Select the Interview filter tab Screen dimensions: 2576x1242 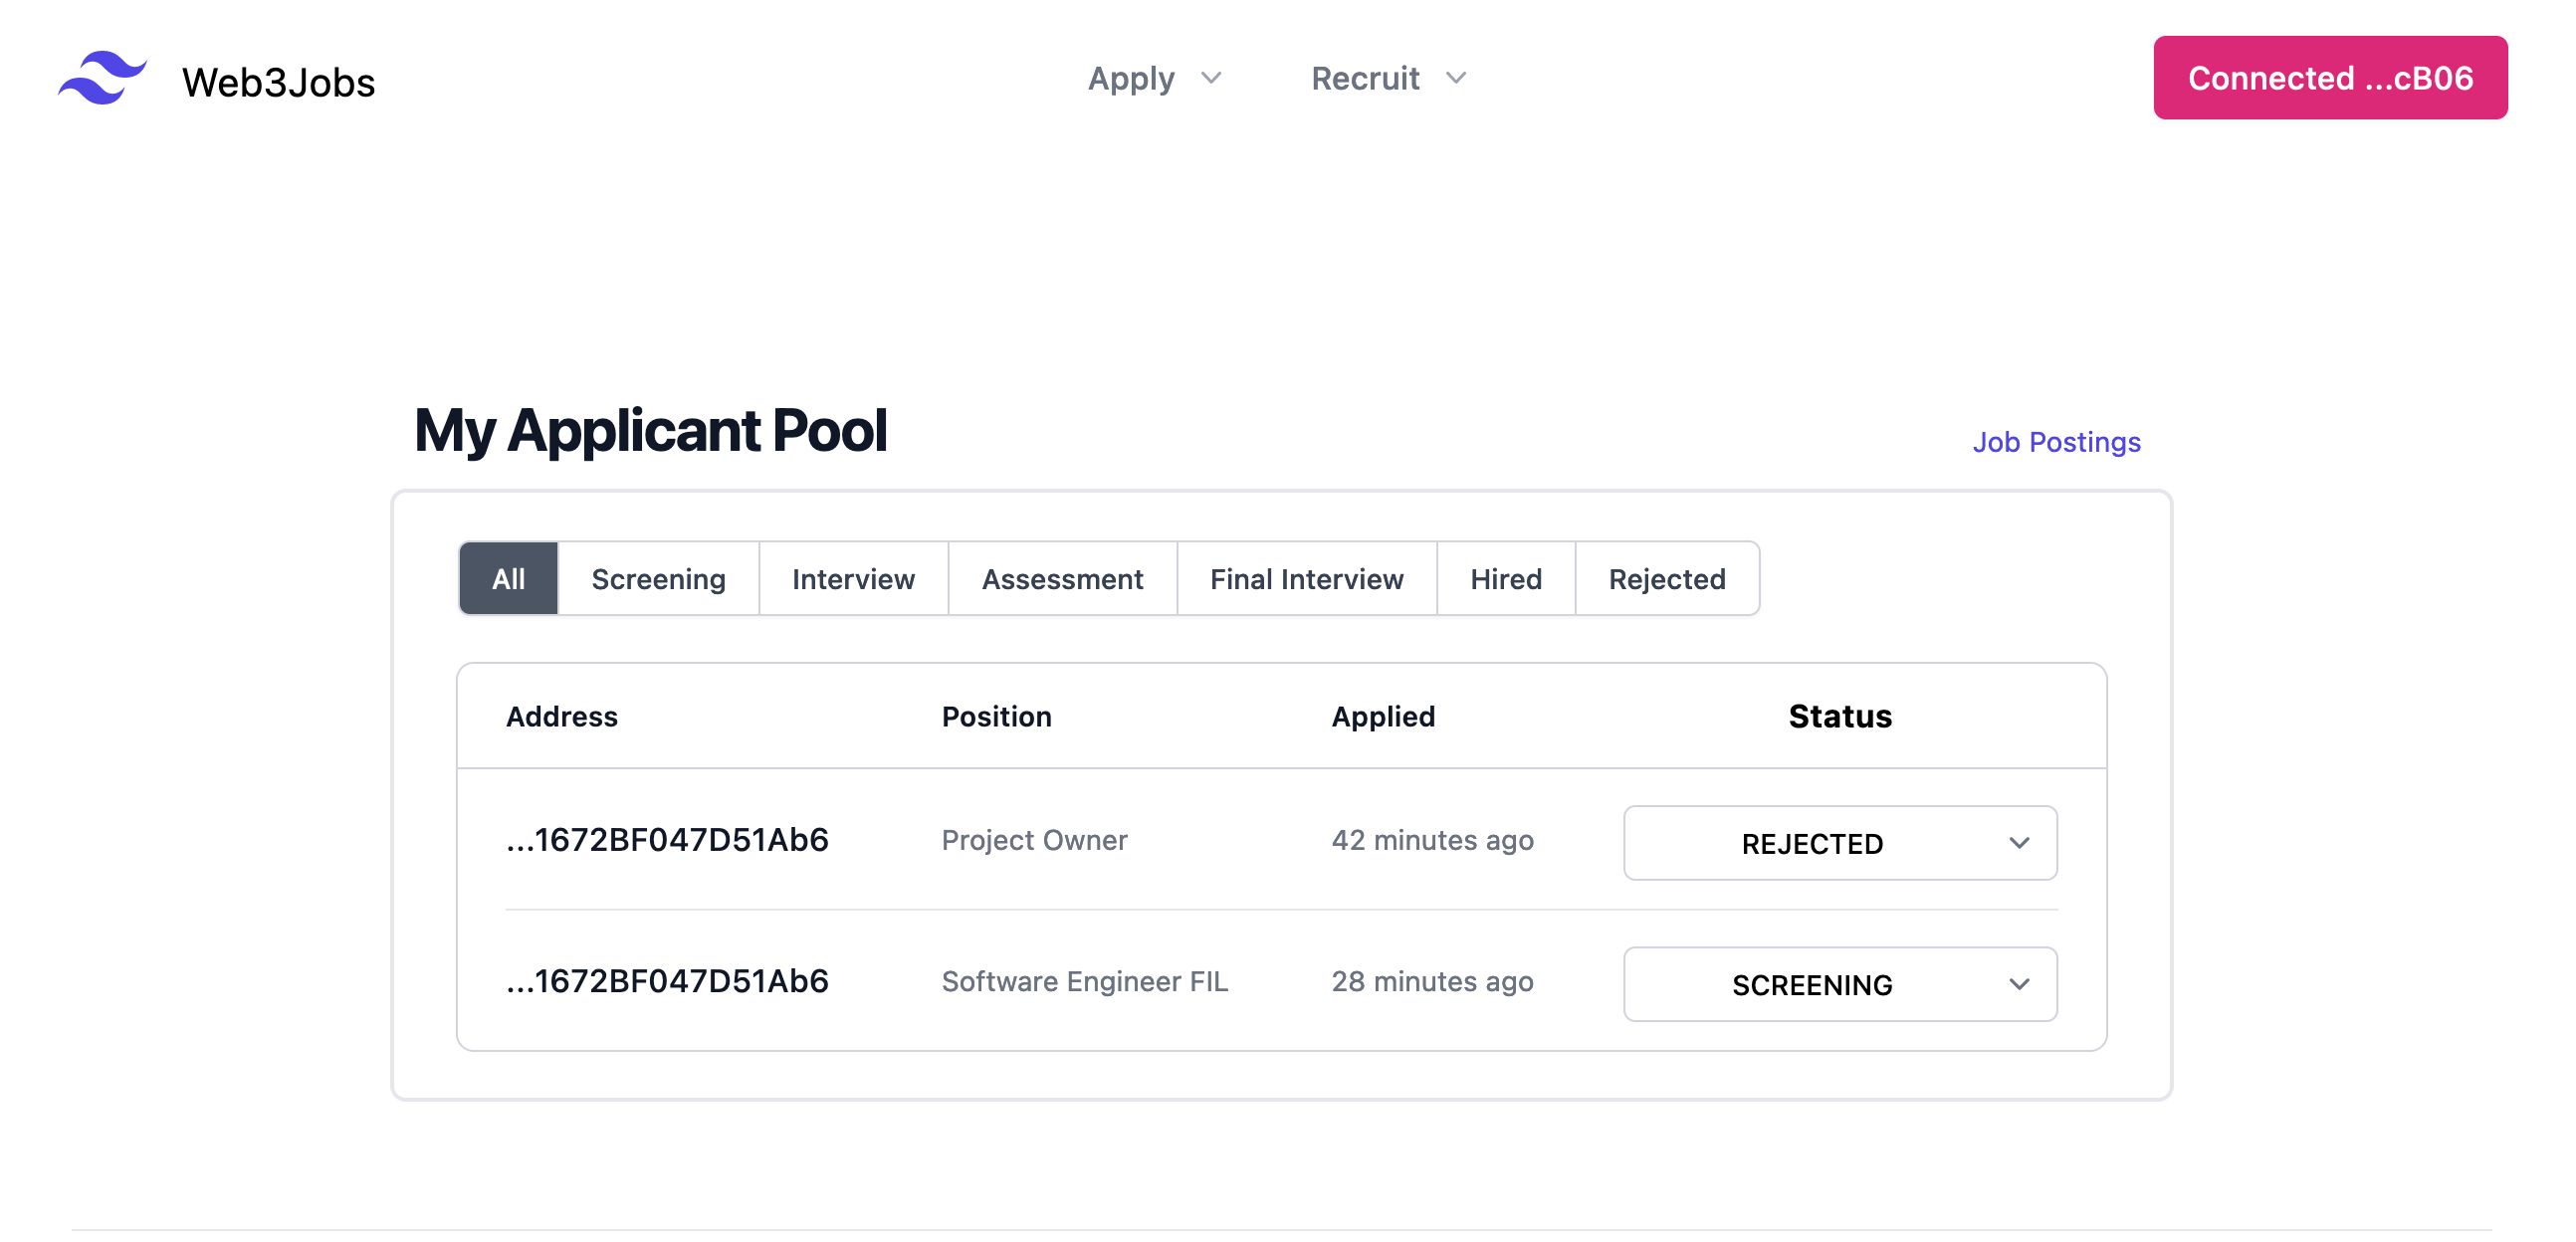[853, 576]
